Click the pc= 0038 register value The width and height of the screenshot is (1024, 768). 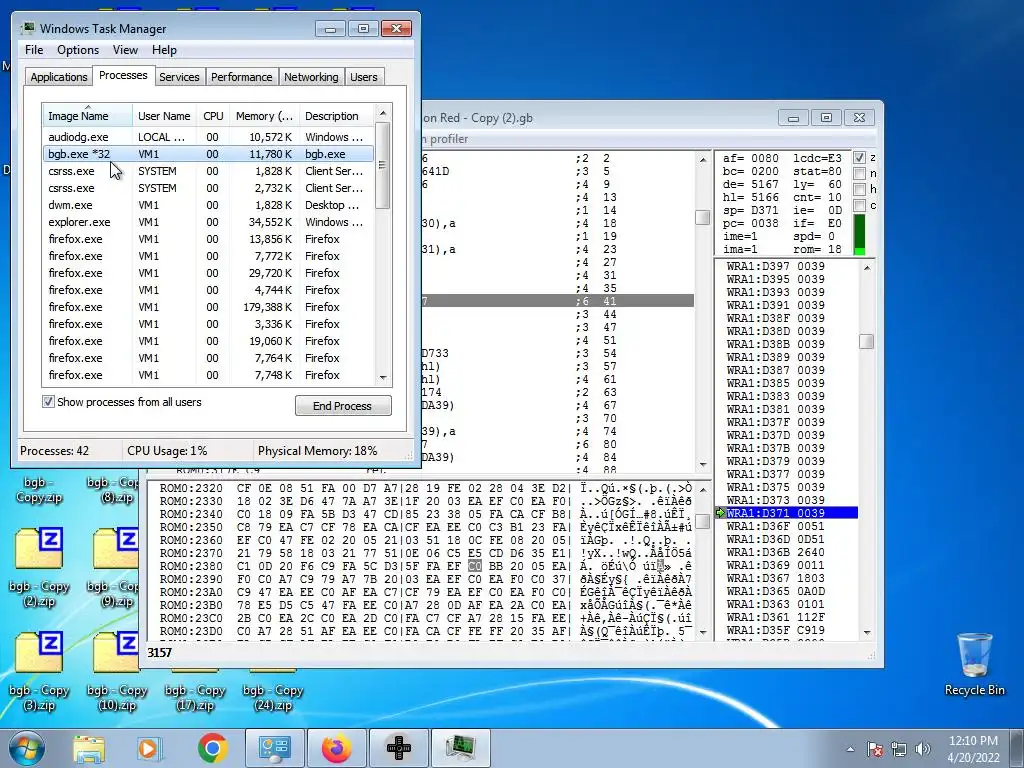click(750, 223)
